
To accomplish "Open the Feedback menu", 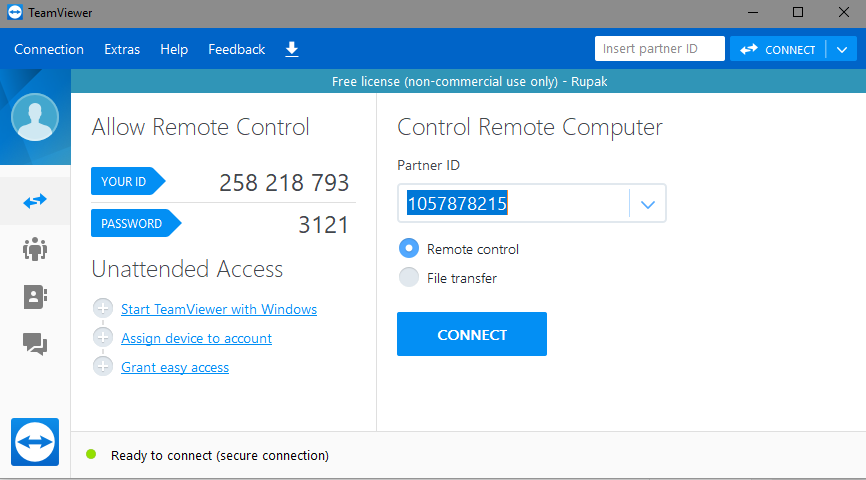I will coord(236,49).
